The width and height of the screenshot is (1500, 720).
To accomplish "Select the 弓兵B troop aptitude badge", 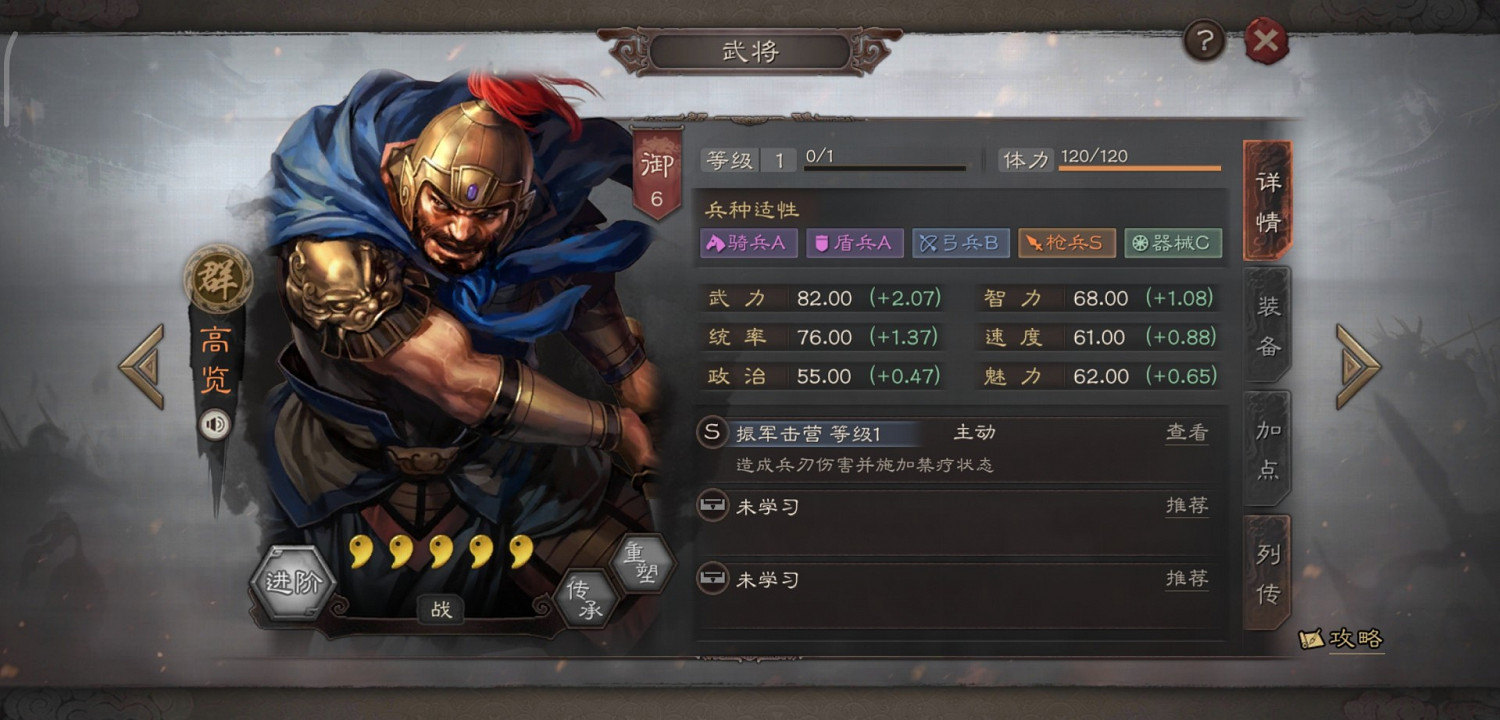I will click(961, 243).
